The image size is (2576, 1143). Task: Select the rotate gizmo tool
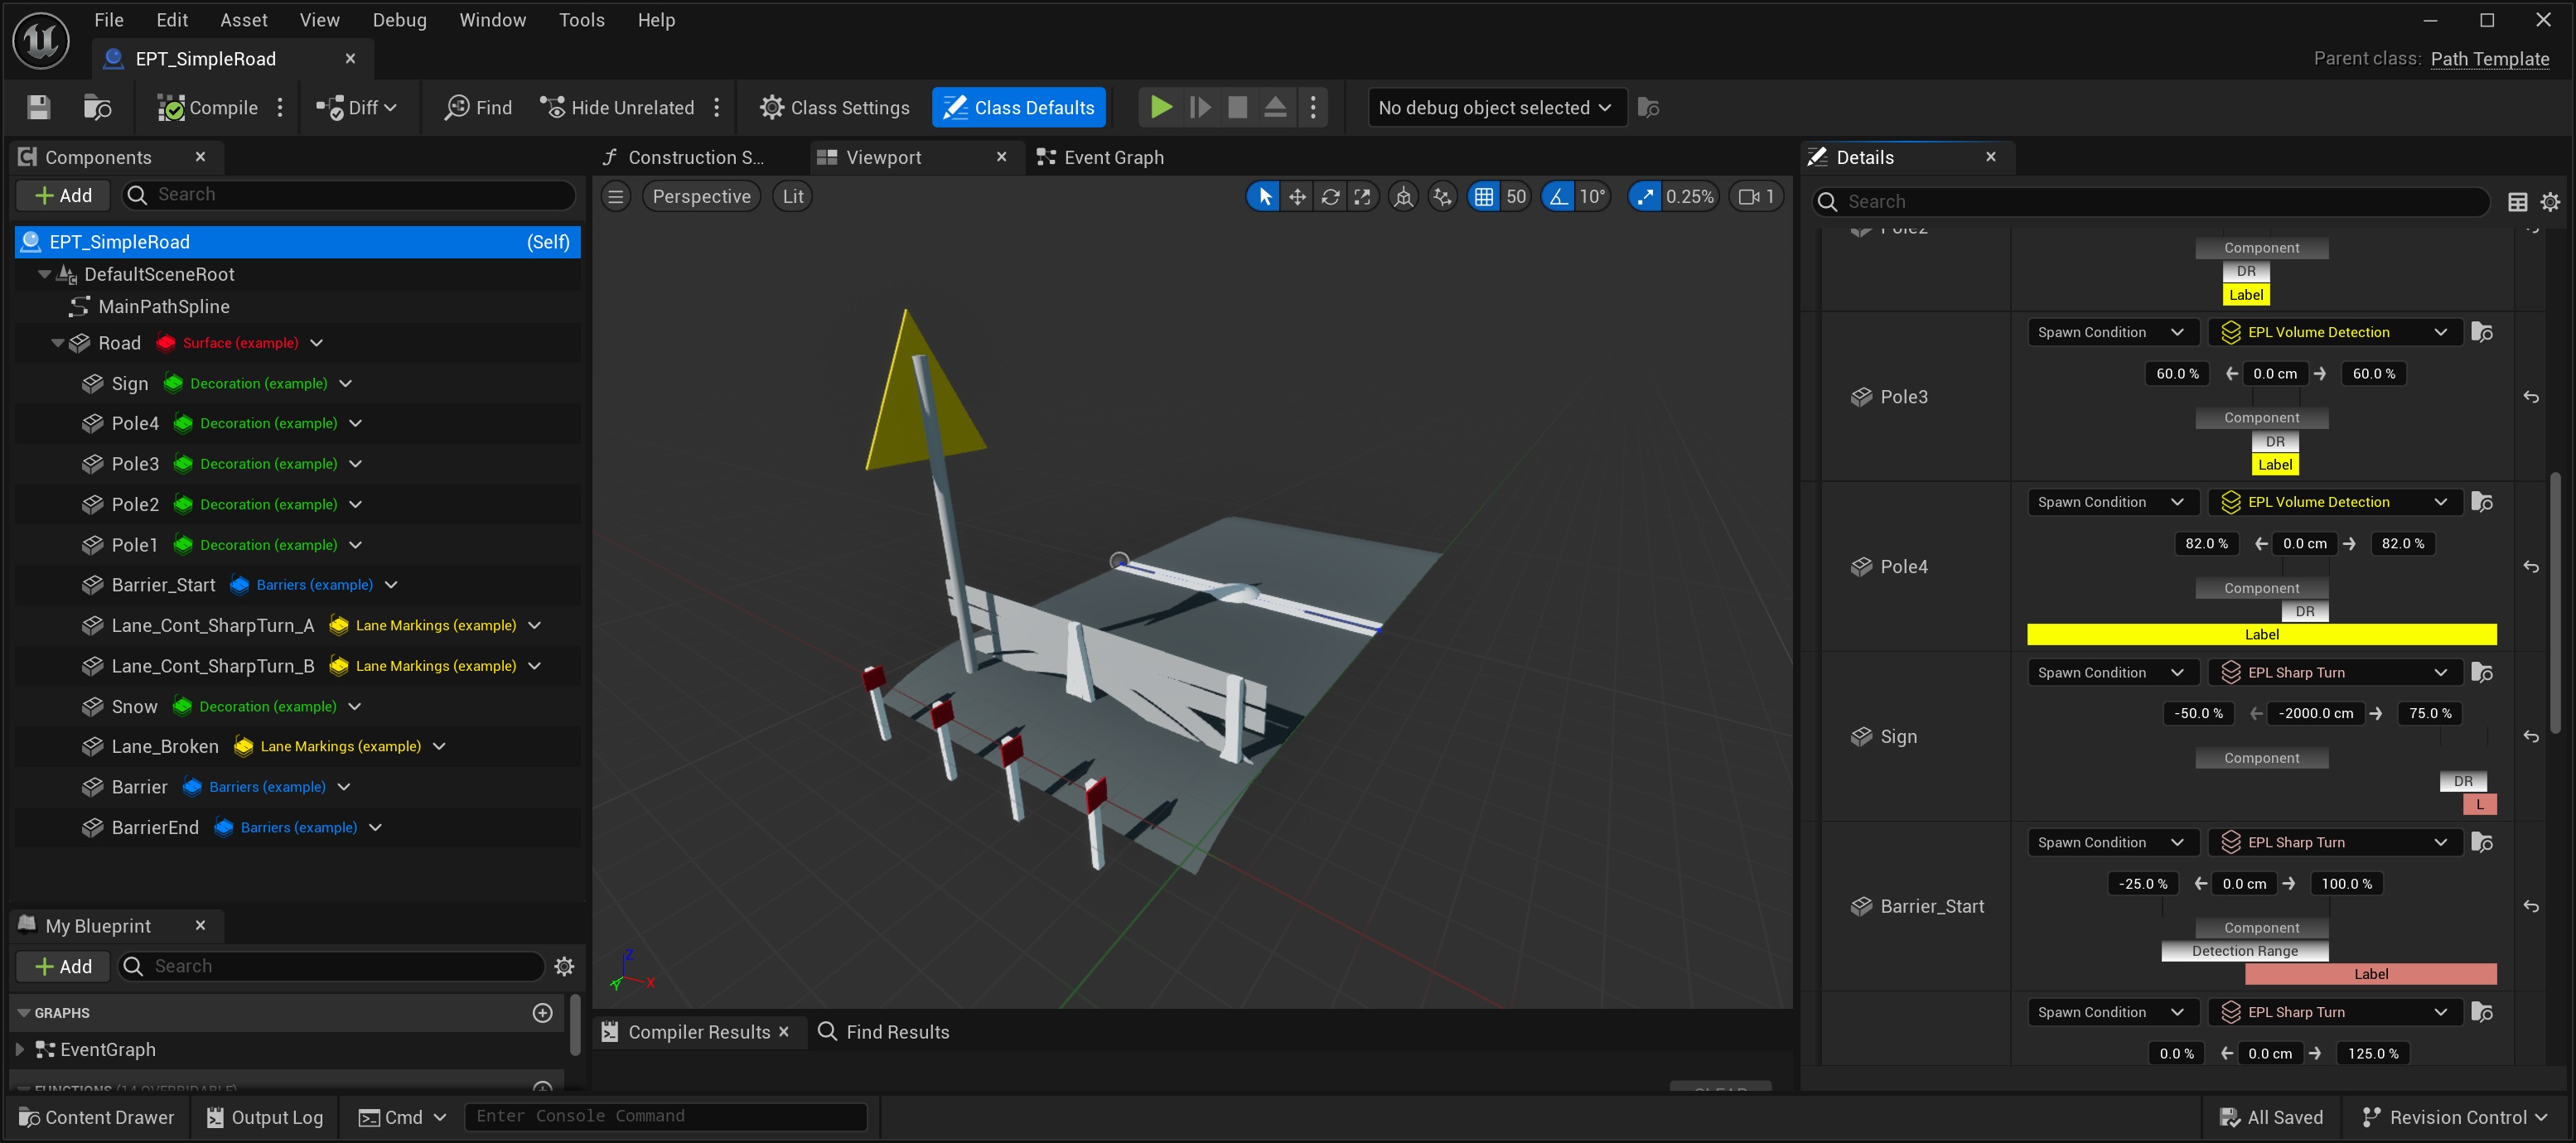click(1330, 197)
